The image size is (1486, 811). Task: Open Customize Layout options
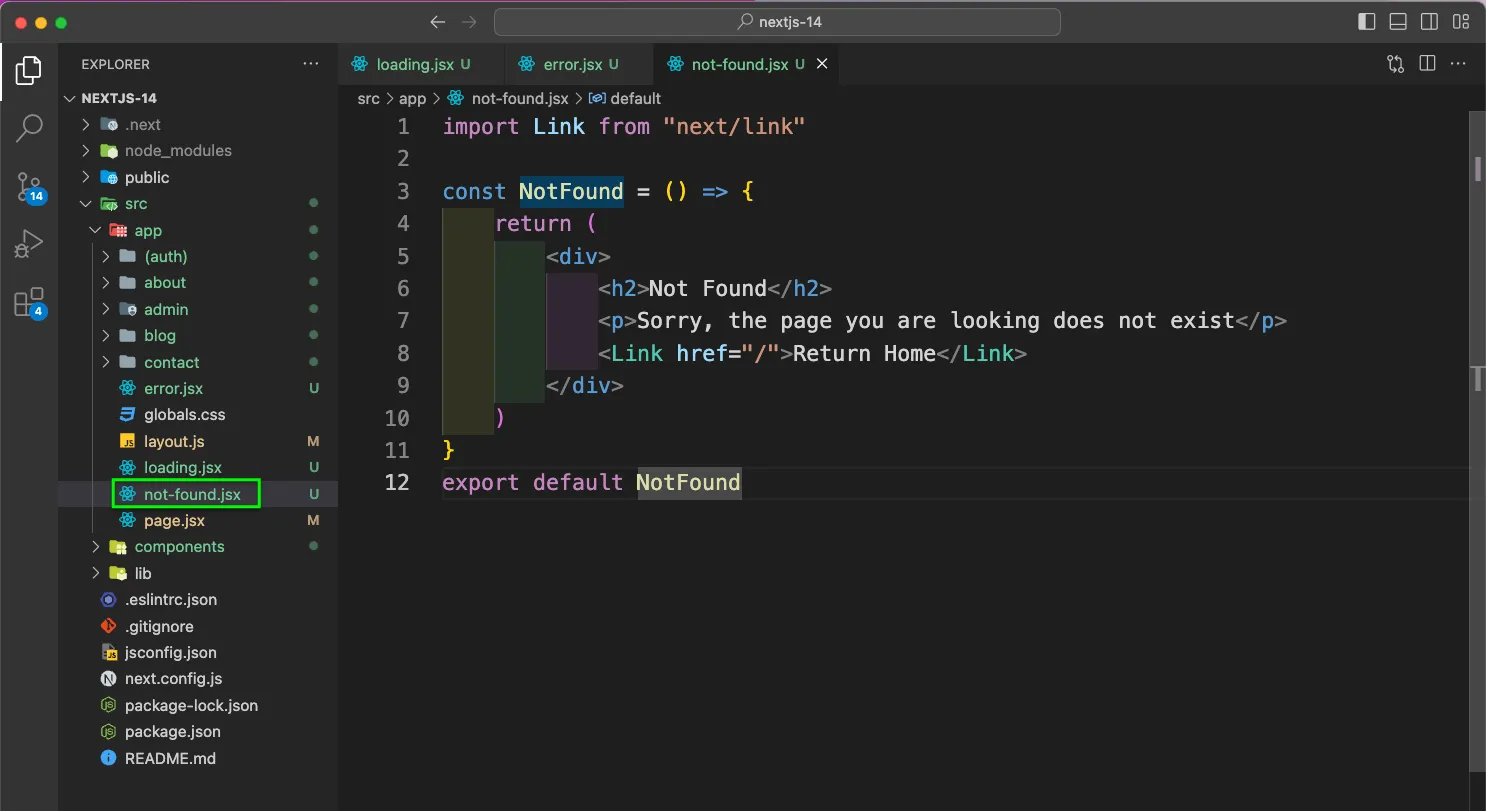tap(1461, 22)
